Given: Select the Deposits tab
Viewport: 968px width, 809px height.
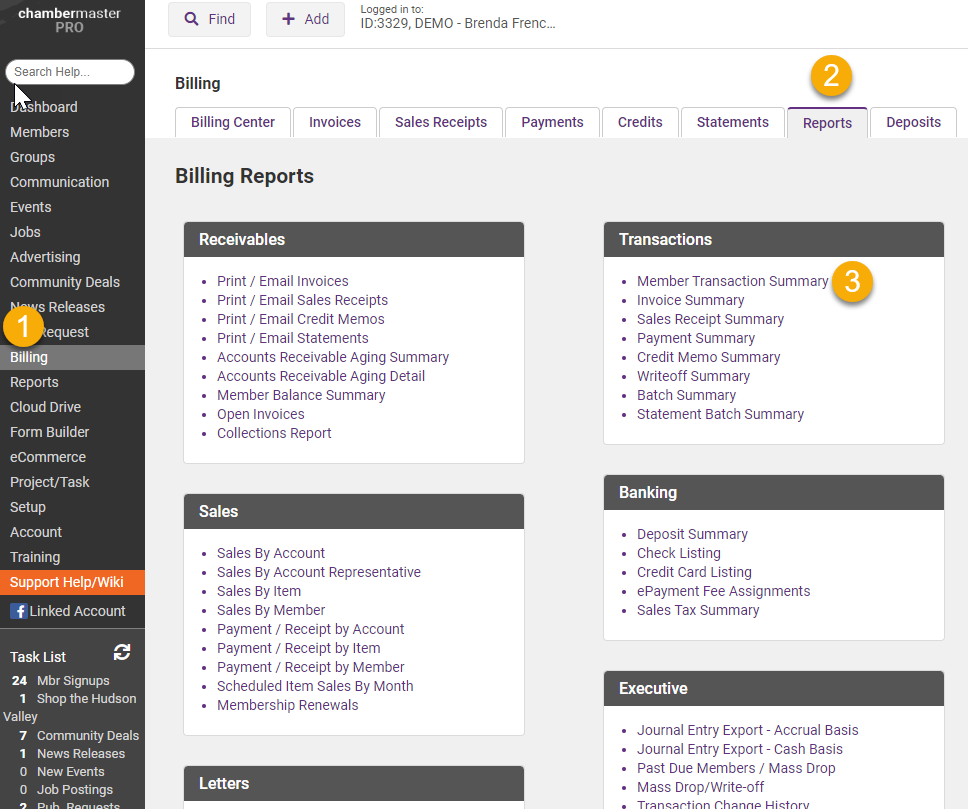Looking at the screenshot, I should [x=912, y=121].
